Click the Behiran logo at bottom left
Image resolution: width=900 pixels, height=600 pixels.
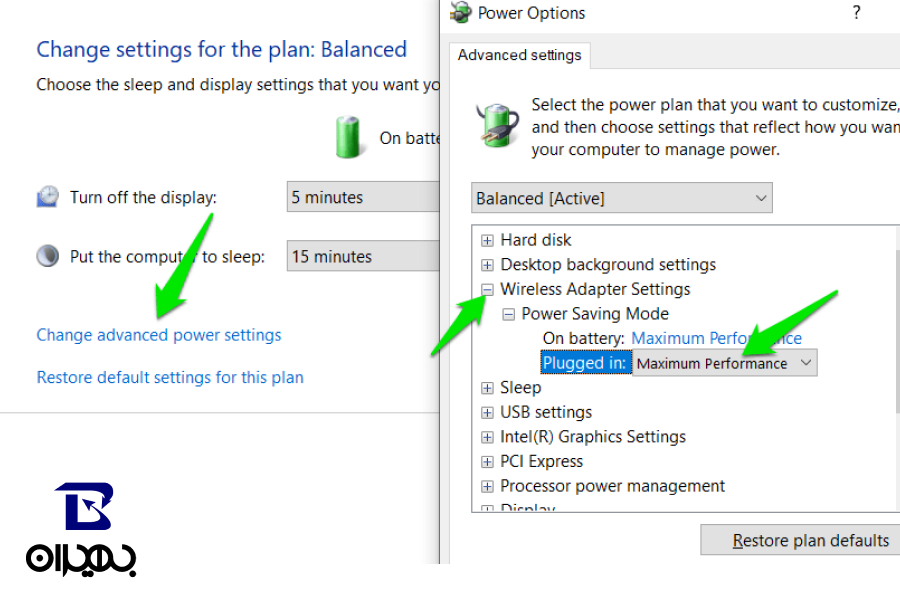point(82,530)
